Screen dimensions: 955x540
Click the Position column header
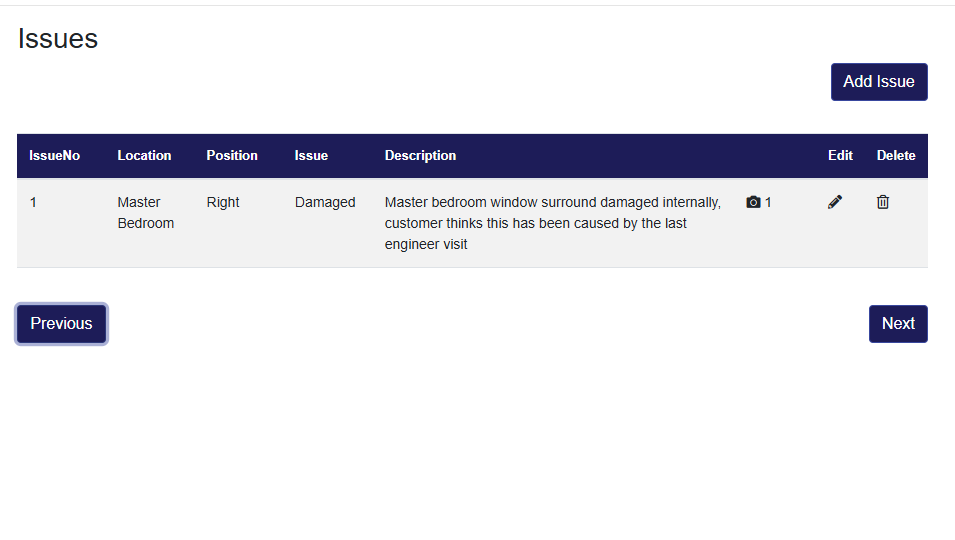tap(232, 156)
